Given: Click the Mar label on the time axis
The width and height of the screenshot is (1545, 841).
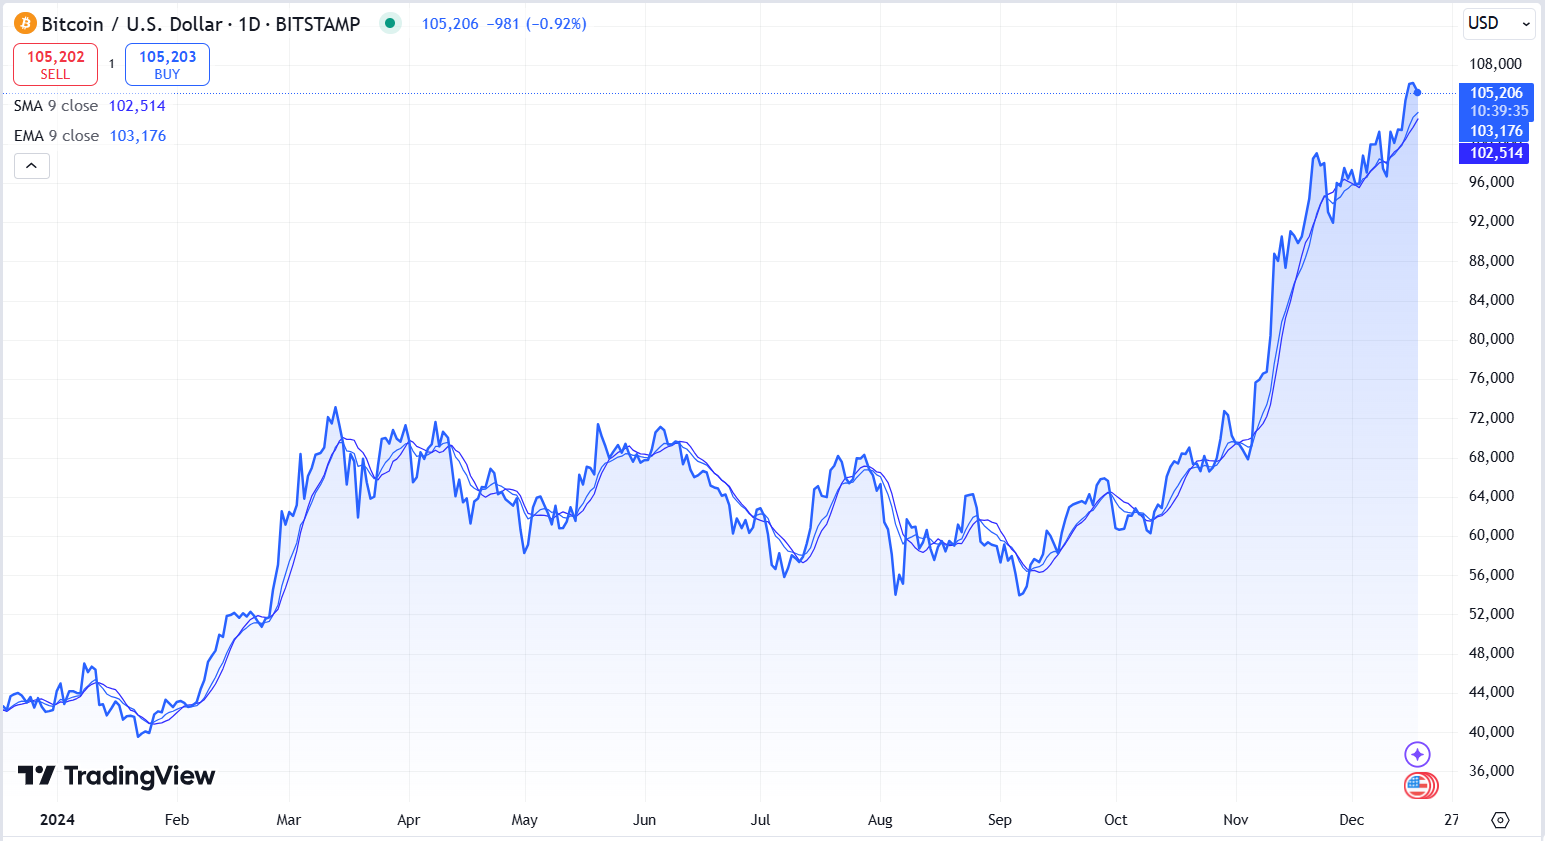Looking at the screenshot, I should (288, 820).
